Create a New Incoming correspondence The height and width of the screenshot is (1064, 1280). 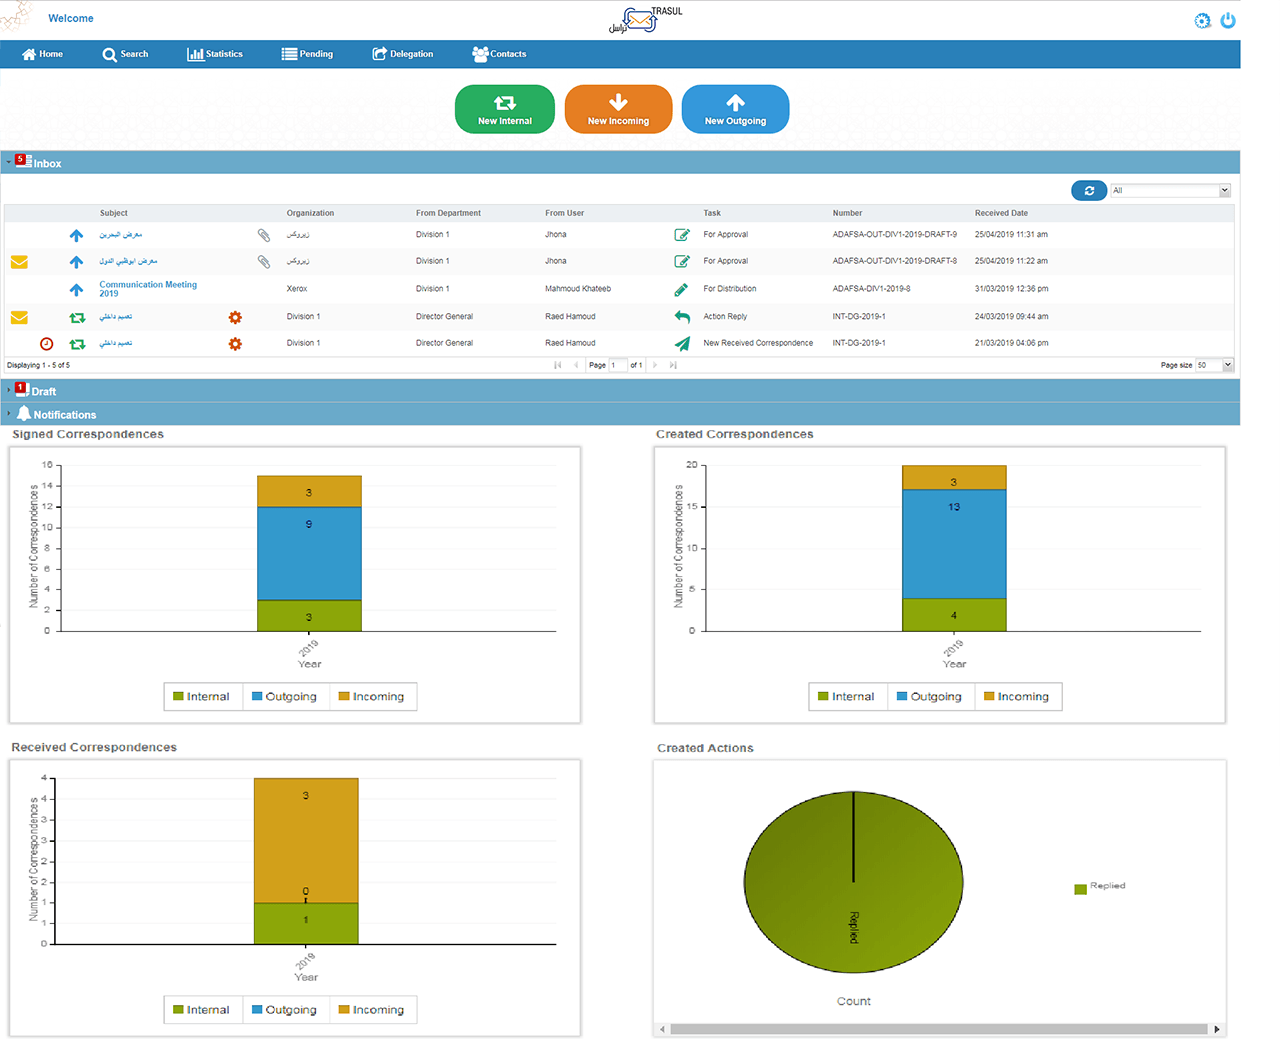click(618, 109)
